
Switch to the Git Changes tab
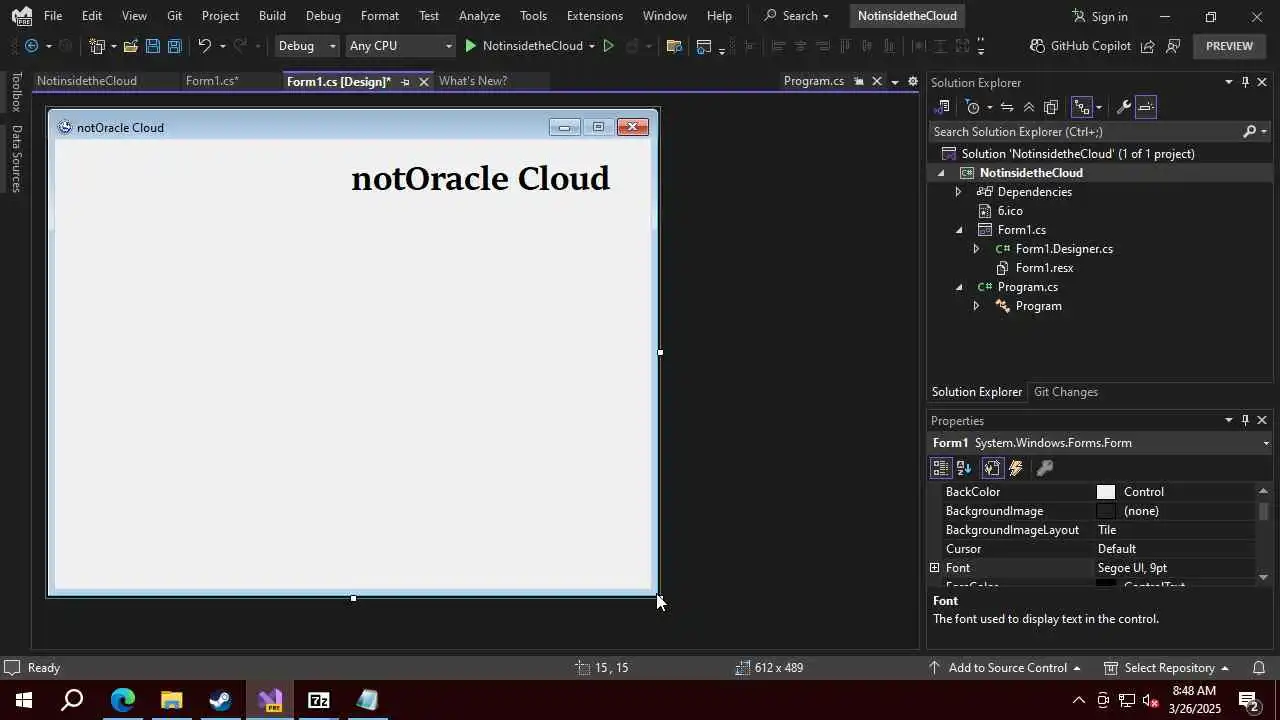(x=1066, y=392)
